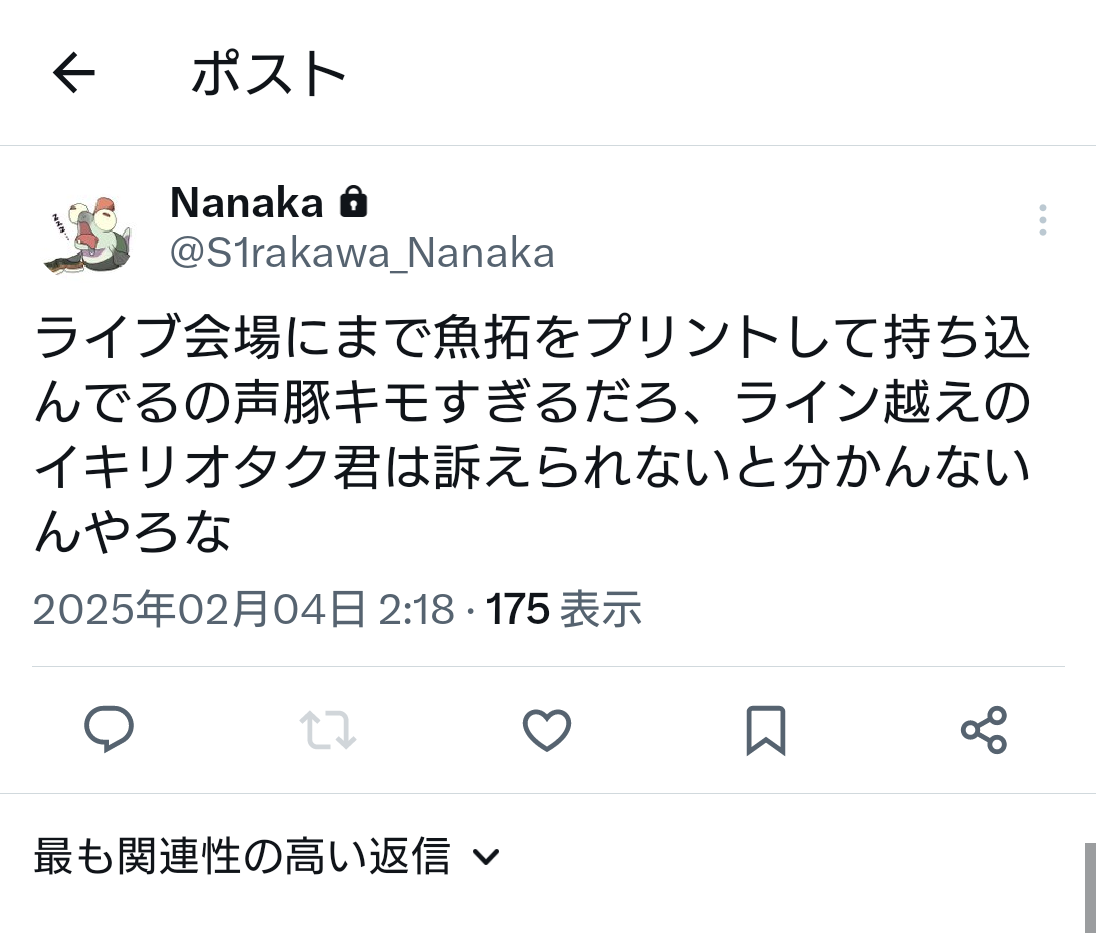Open the 最も関連性の高い返信 sort menu
The width and height of the screenshot is (1096, 933).
[x=266, y=855]
